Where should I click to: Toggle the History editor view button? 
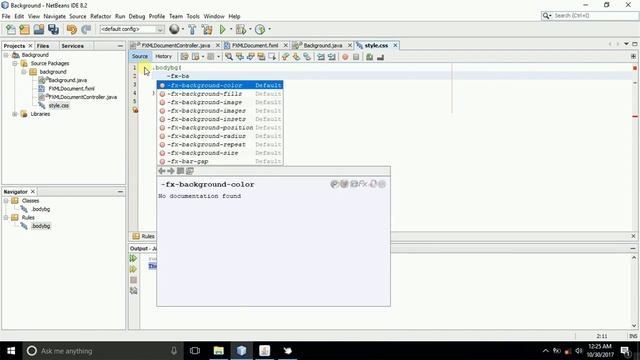[x=163, y=56]
